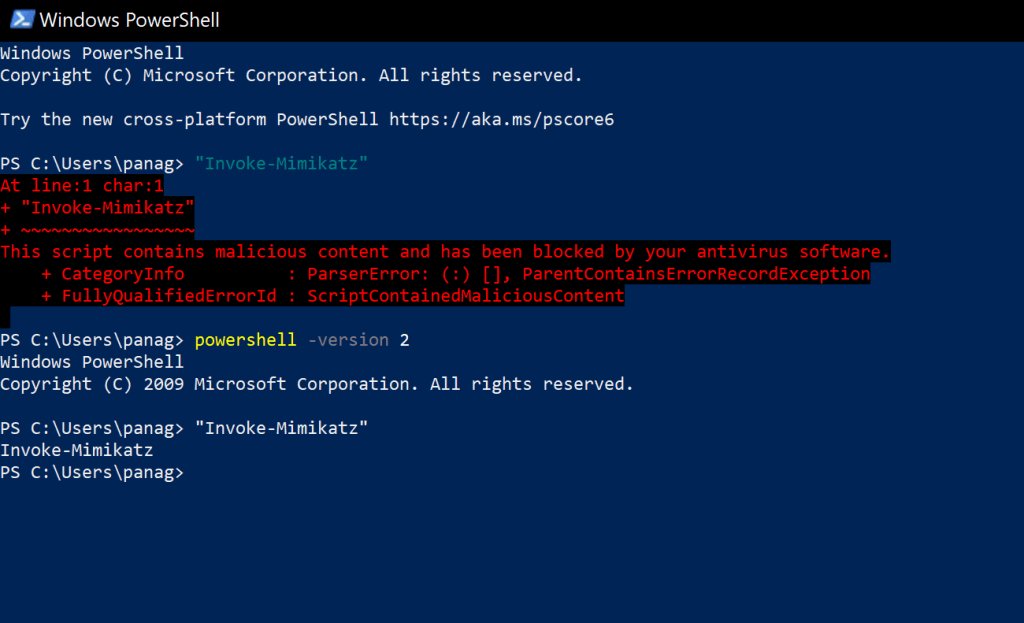Click the PowerShell icon in the title bar

[x=19, y=19]
